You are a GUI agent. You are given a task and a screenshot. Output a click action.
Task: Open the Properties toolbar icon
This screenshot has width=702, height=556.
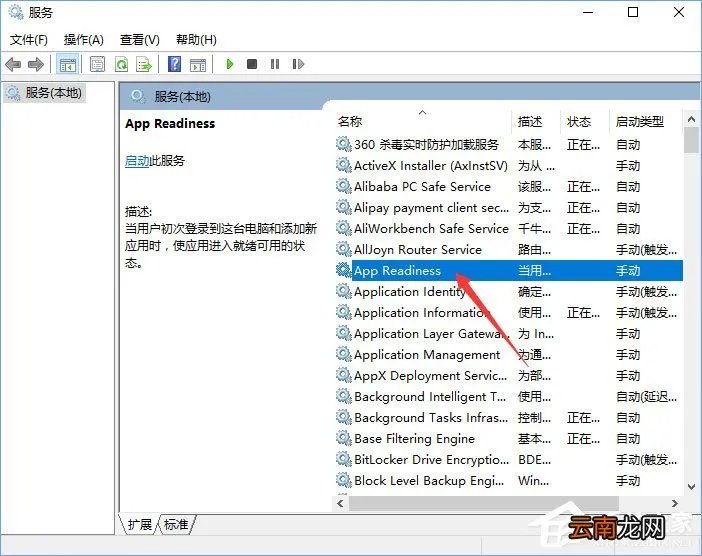click(x=97, y=64)
